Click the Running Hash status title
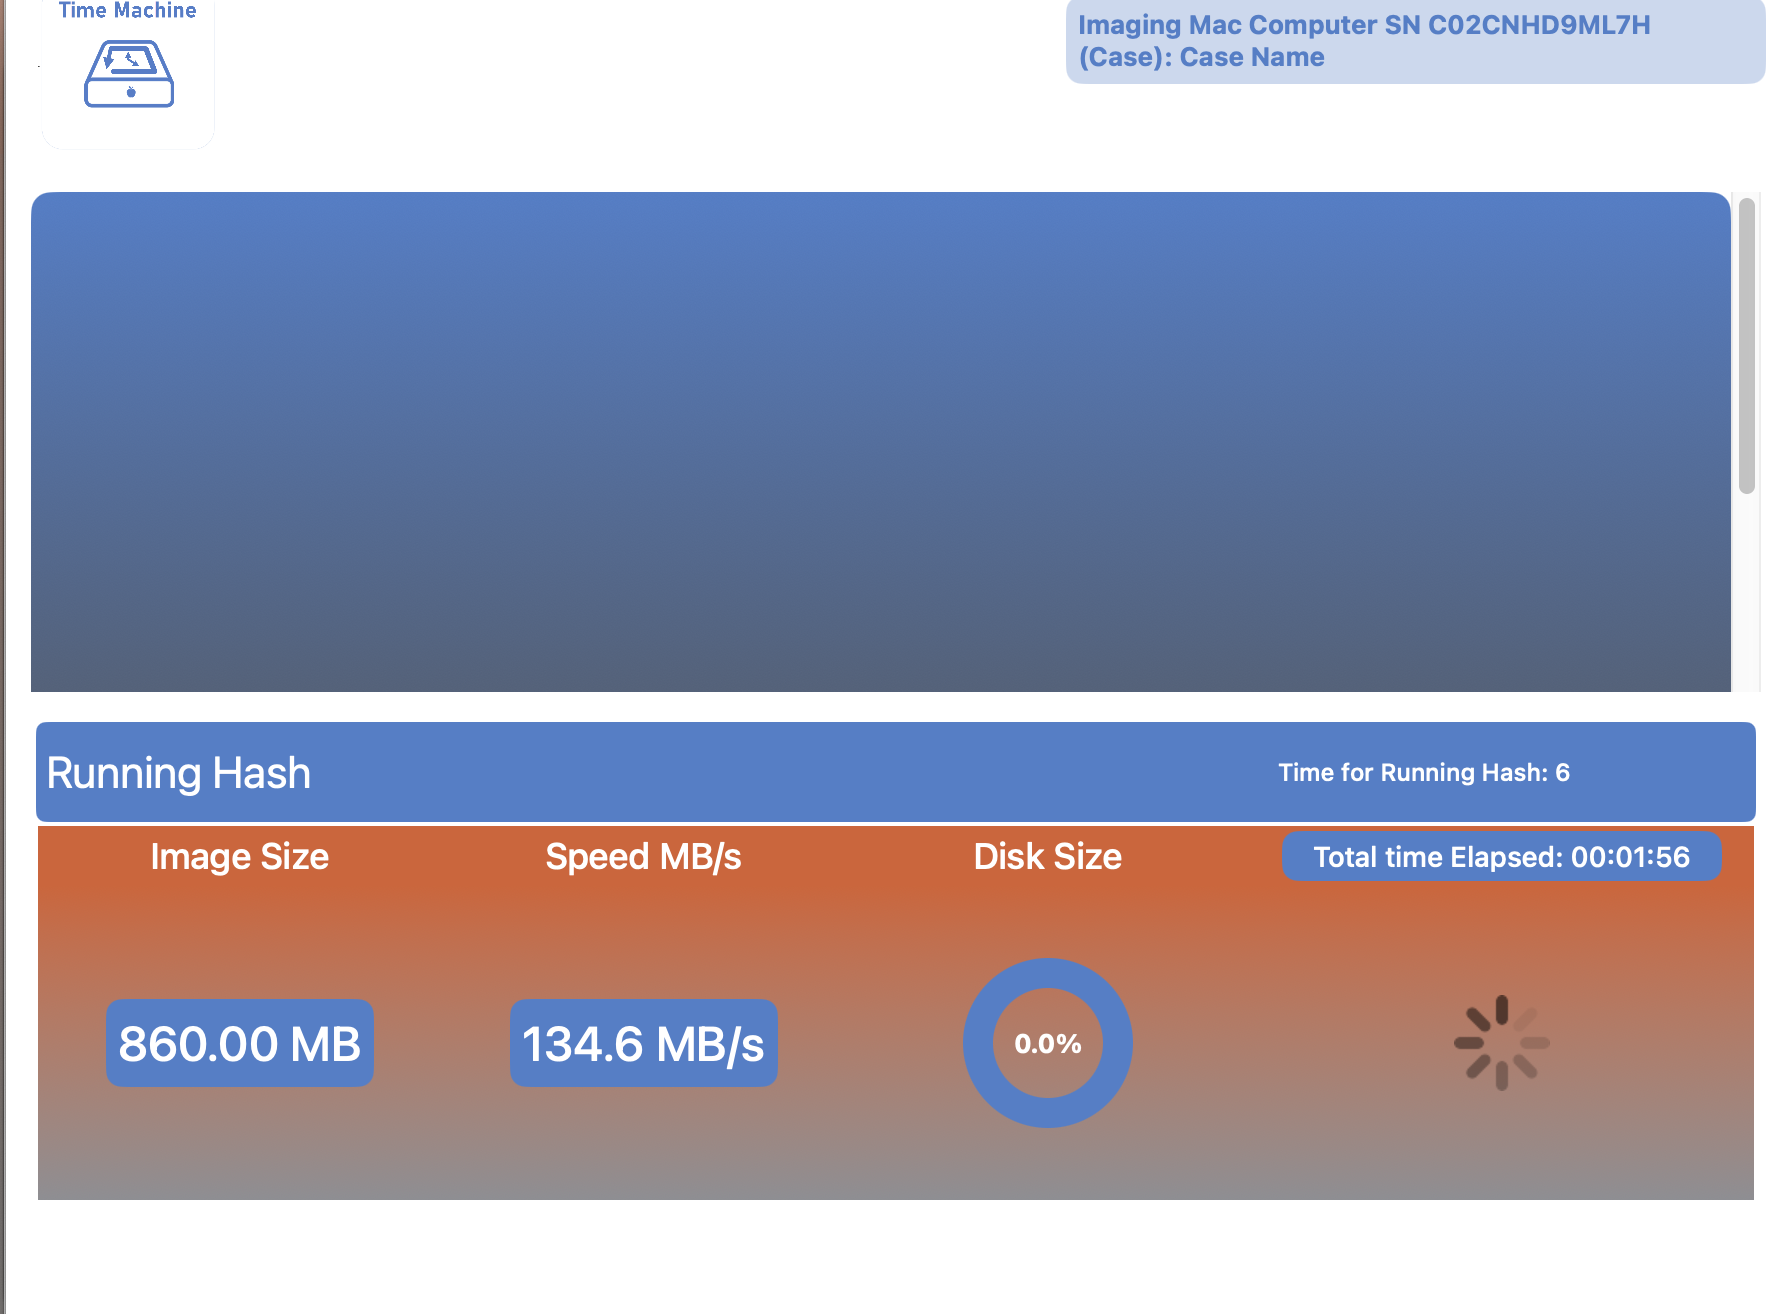Screen dimensions: 1782x1314 pos(179,773)
